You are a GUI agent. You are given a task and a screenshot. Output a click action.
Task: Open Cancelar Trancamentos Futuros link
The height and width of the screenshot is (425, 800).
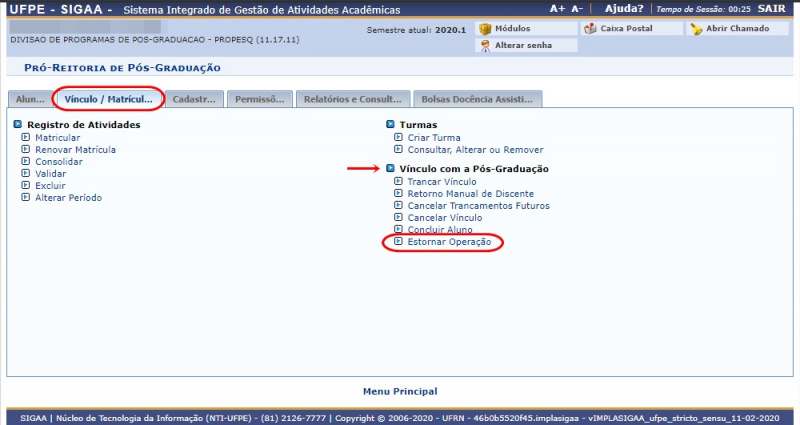tap(478, 206)
